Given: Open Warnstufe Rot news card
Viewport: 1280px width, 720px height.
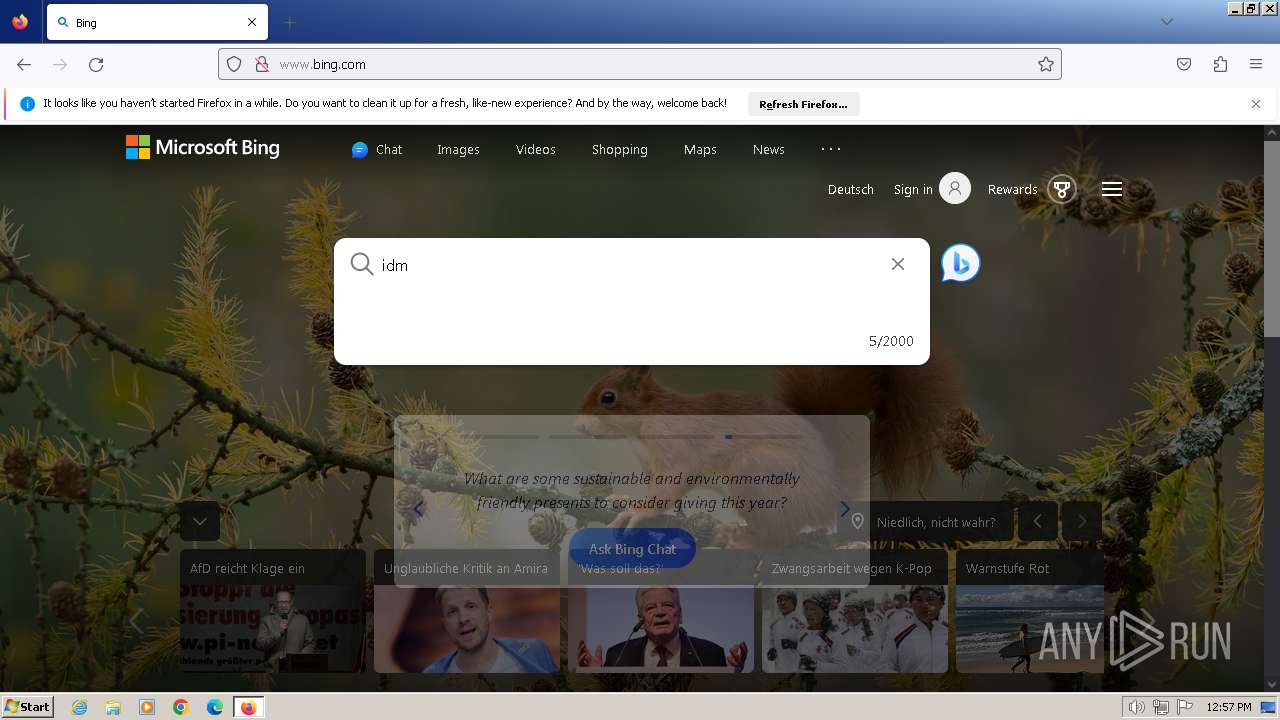Looking at the screenshot, I should point(1030,611).
